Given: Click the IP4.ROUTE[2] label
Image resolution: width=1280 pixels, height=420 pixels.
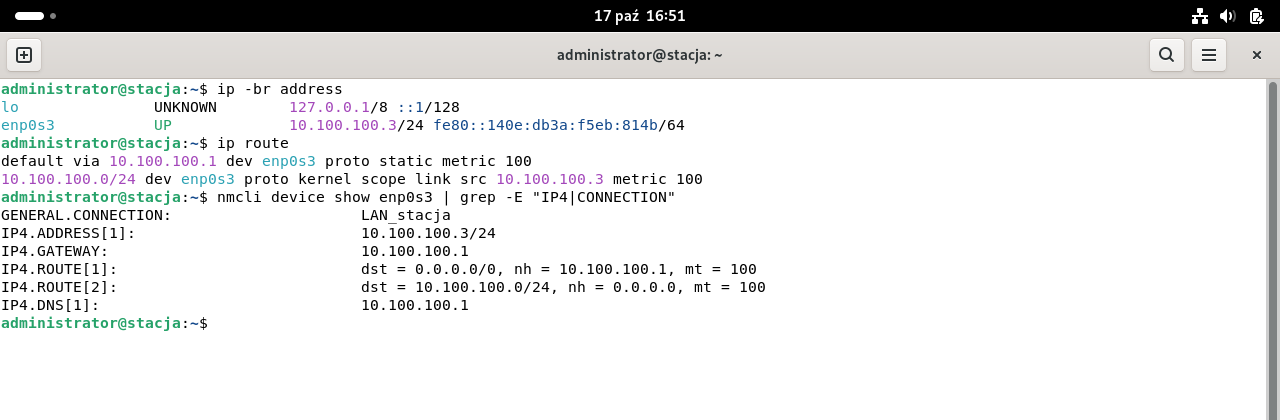Looking at the screenshot, I should [59, 287].
